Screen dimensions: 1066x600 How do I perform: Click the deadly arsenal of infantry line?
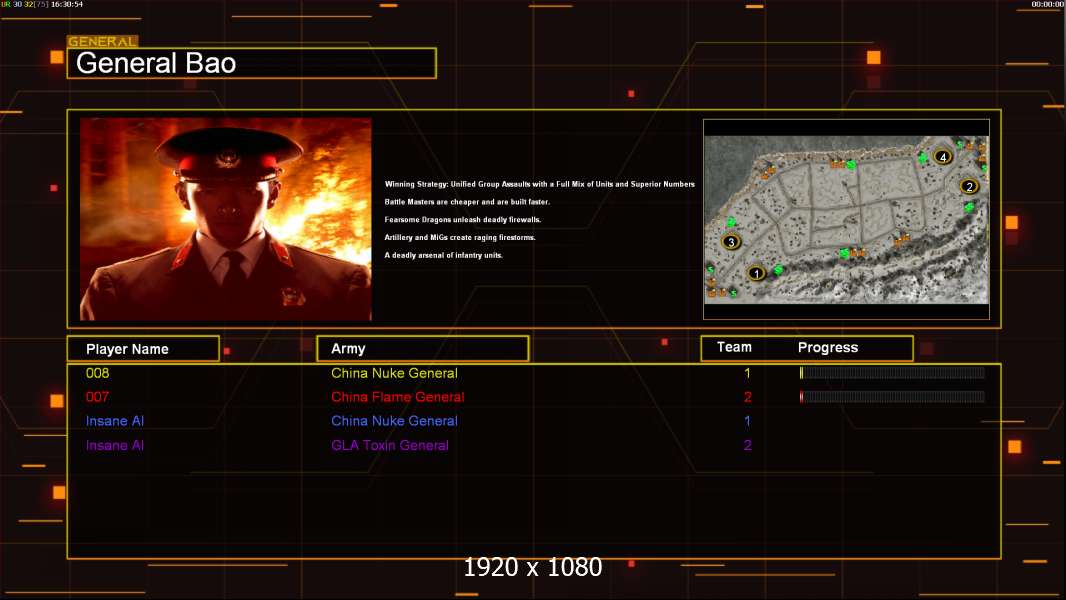click(443, 255)
